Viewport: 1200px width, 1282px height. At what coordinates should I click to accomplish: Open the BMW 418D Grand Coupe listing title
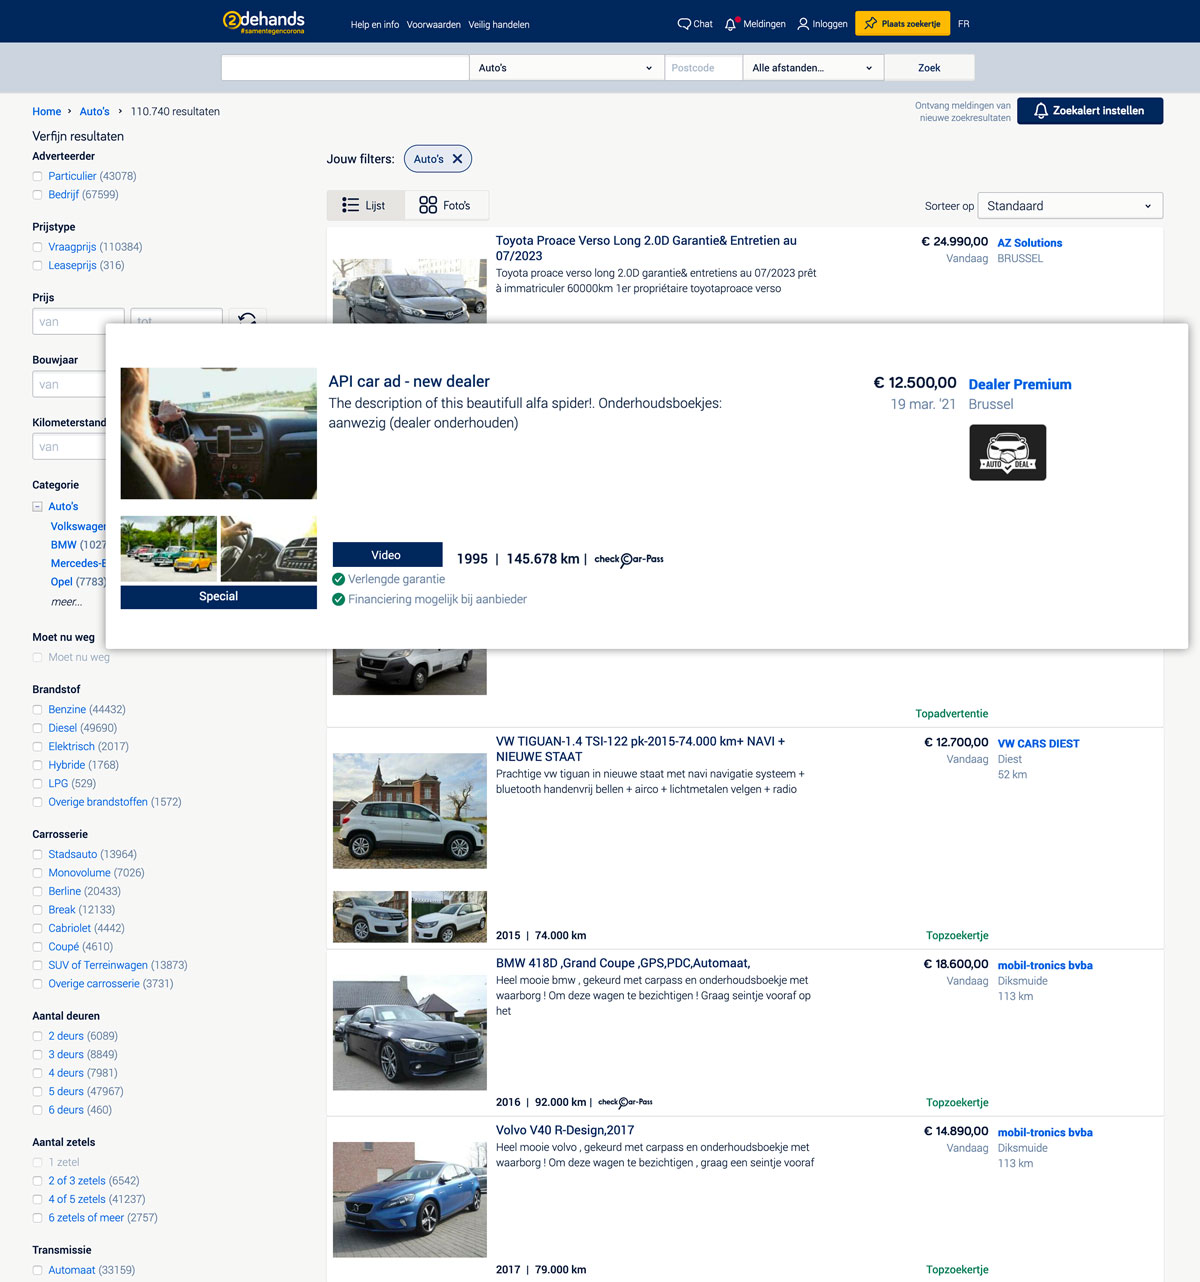(x=623, y=963)
